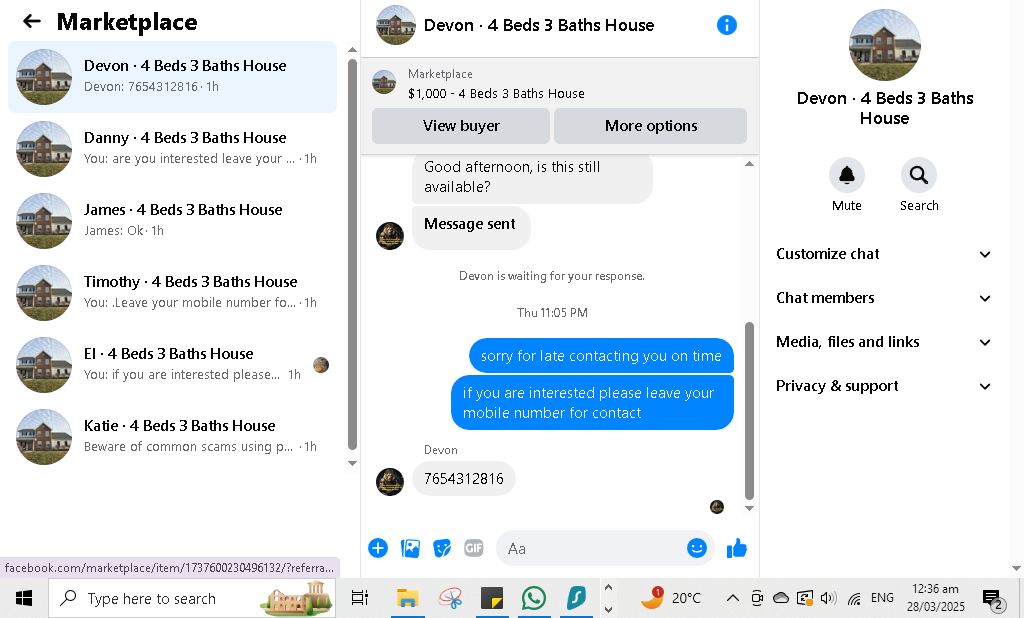Open weather widget showing 20°C
Screen dimensions: 1024x618
point(671,598)
